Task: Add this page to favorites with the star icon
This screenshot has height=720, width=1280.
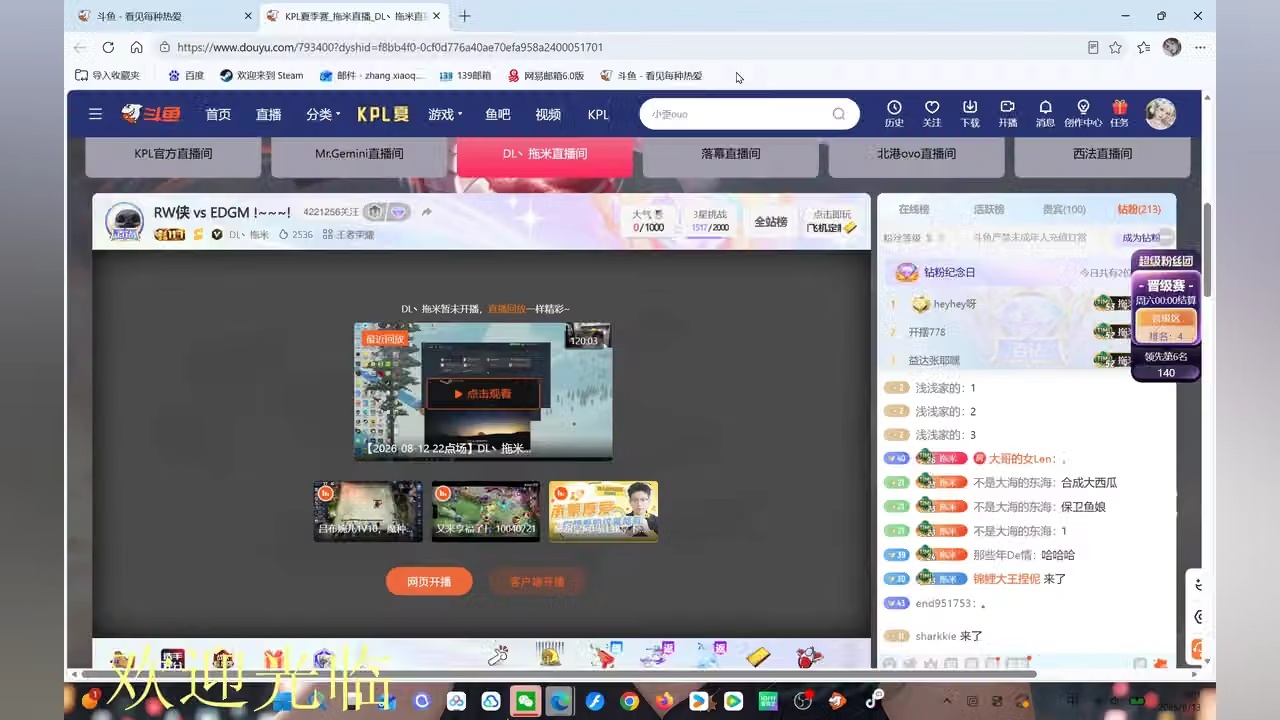Action: (x=1115, y=47)
